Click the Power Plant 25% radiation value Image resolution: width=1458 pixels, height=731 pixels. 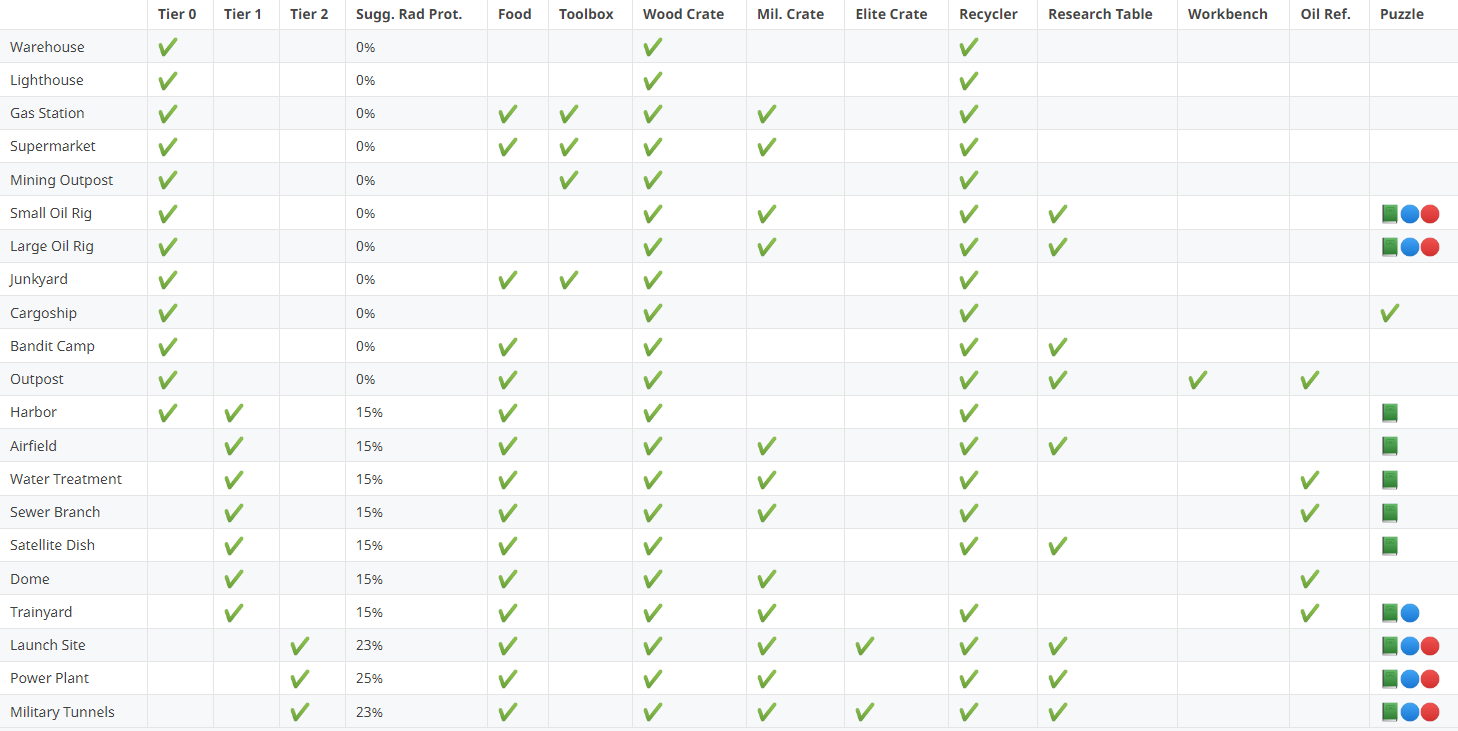pos(369,678)
